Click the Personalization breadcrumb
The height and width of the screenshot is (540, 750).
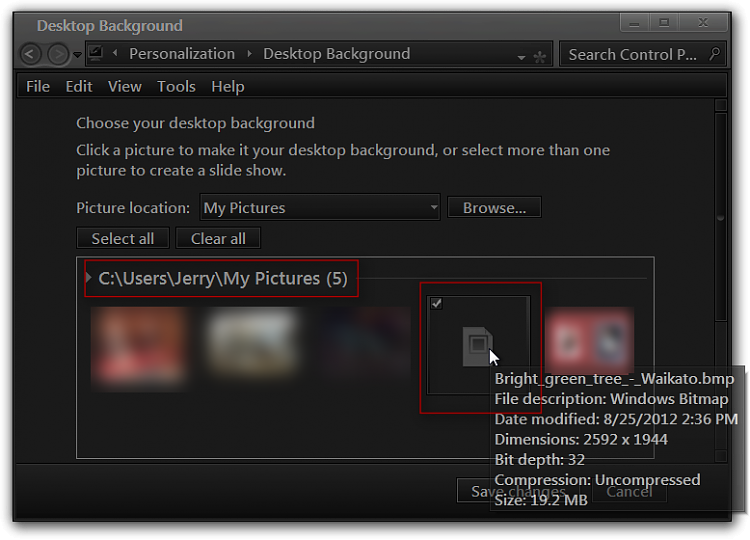click(182, 54)
